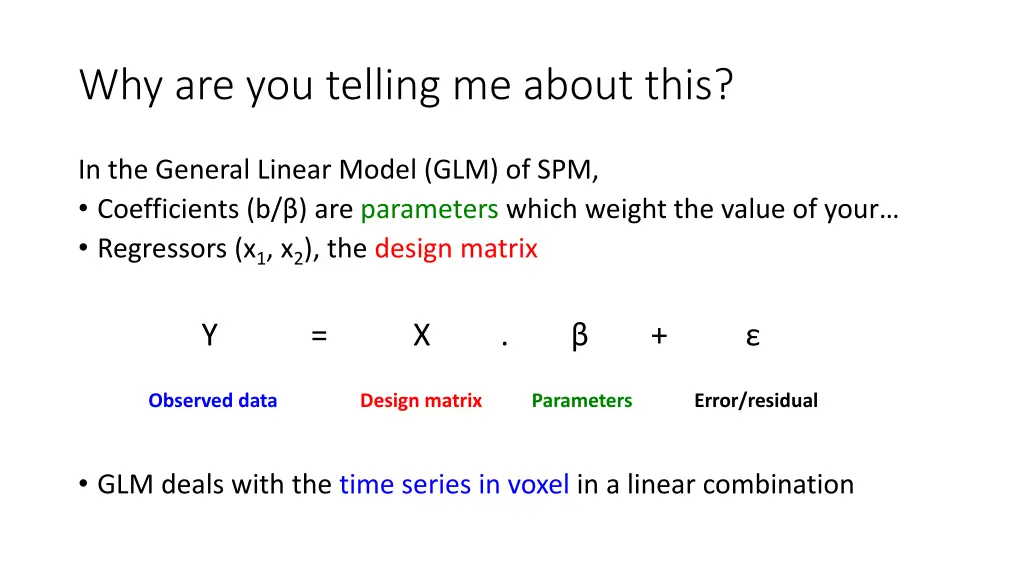Click the plus sign in the equation
Viewport: 1024px width, 576px height.
pyautogui.click(x=659, y=336)
